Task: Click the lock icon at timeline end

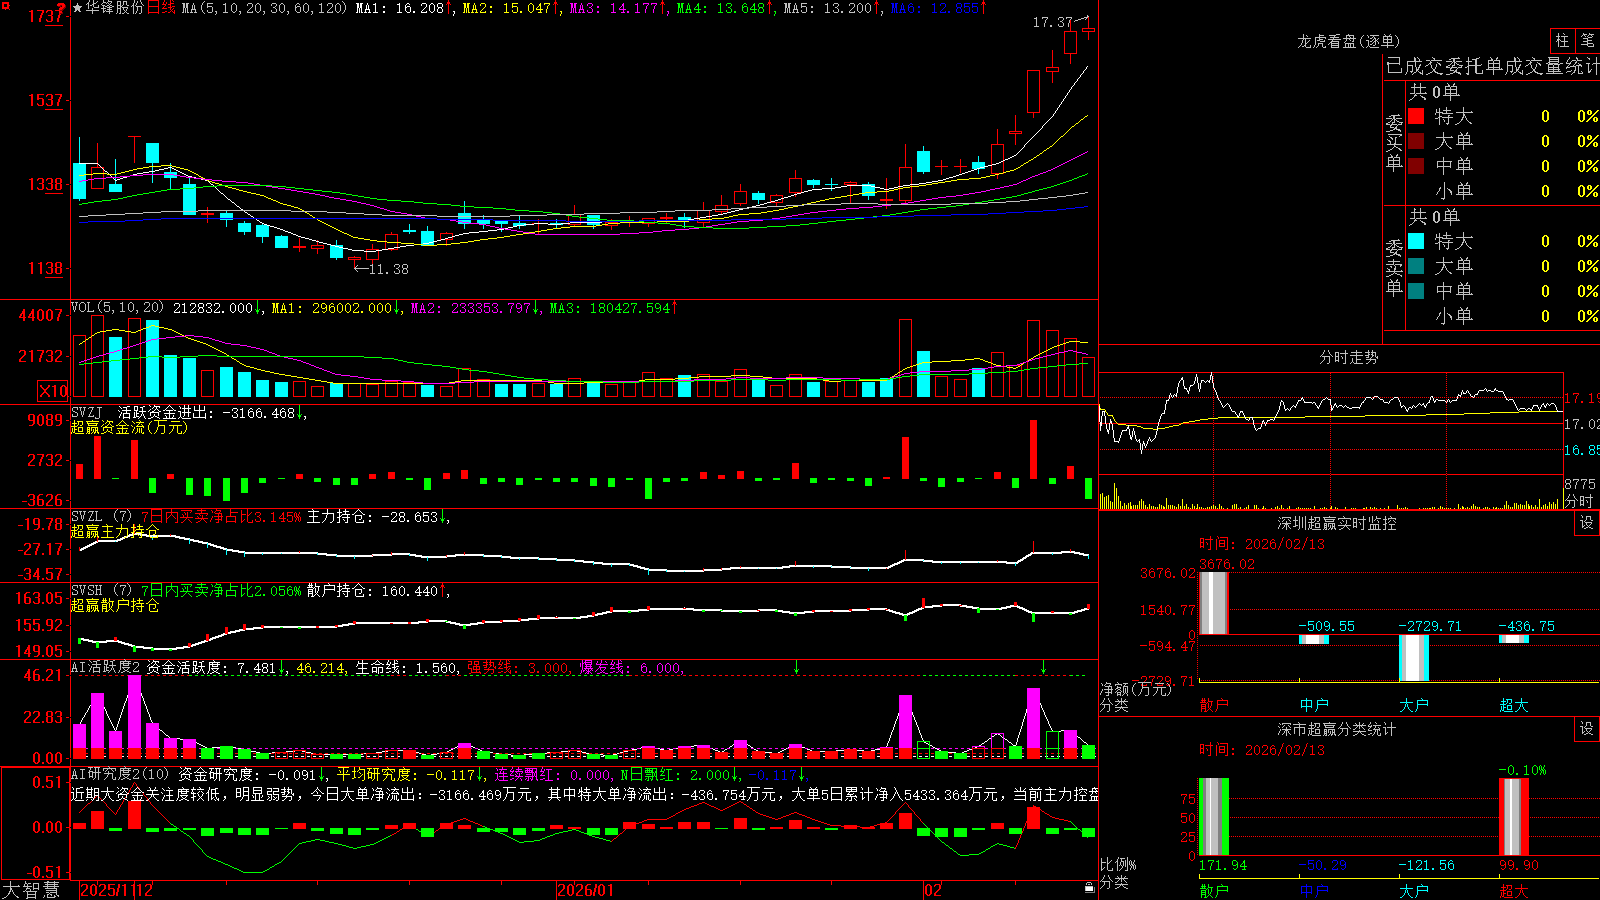Action: click(1089, 888)
